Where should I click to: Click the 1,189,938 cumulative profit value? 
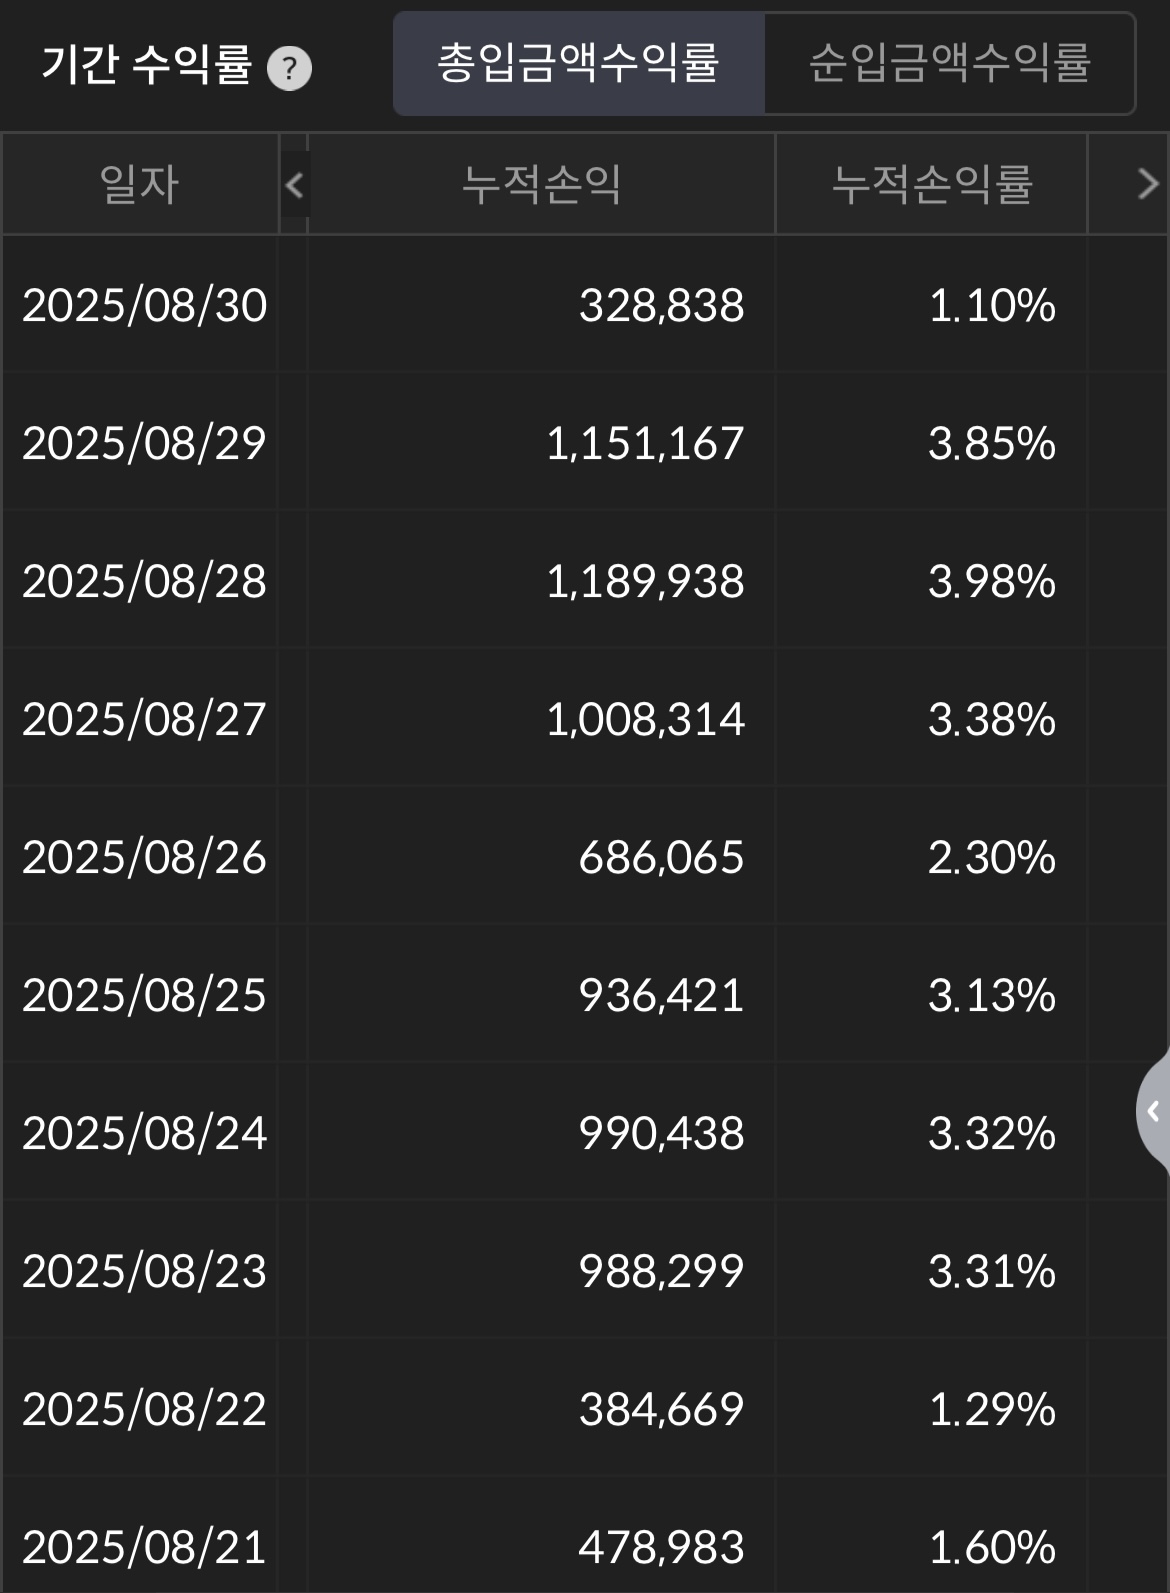[645, 581]
